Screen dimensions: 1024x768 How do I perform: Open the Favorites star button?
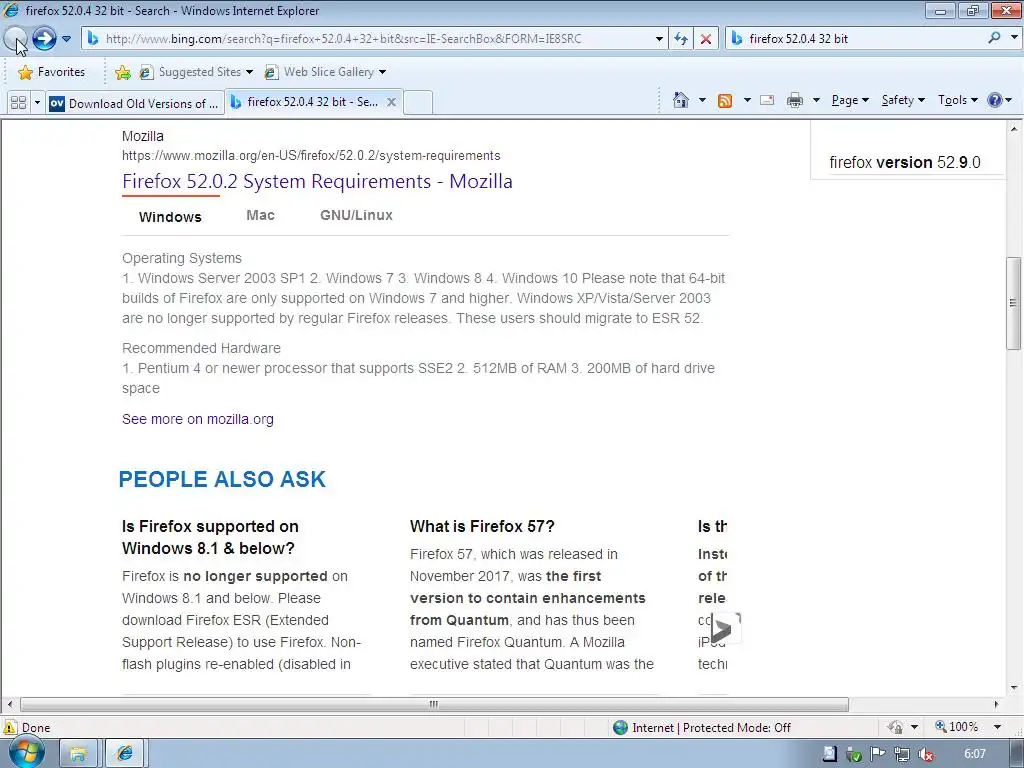52,72
